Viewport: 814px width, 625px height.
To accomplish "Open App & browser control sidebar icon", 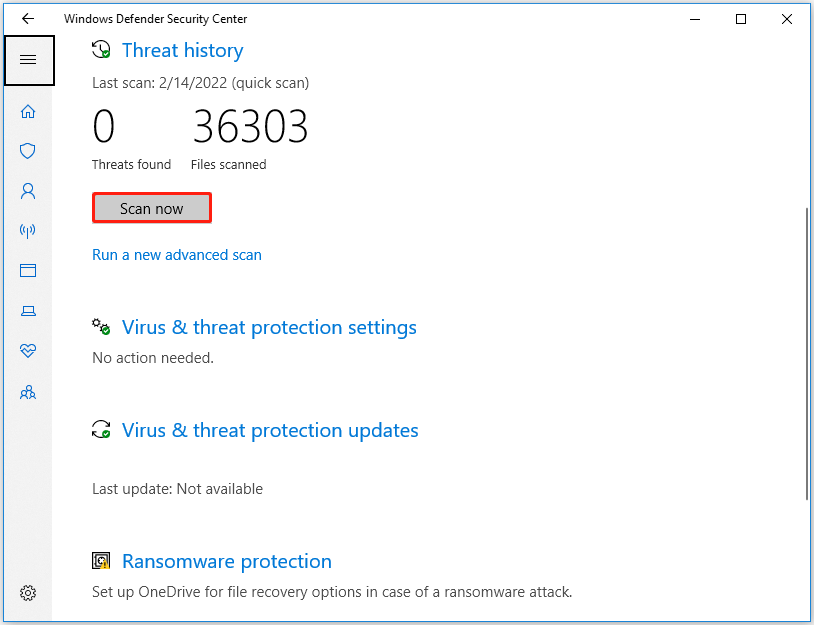I will click(27, 270).
